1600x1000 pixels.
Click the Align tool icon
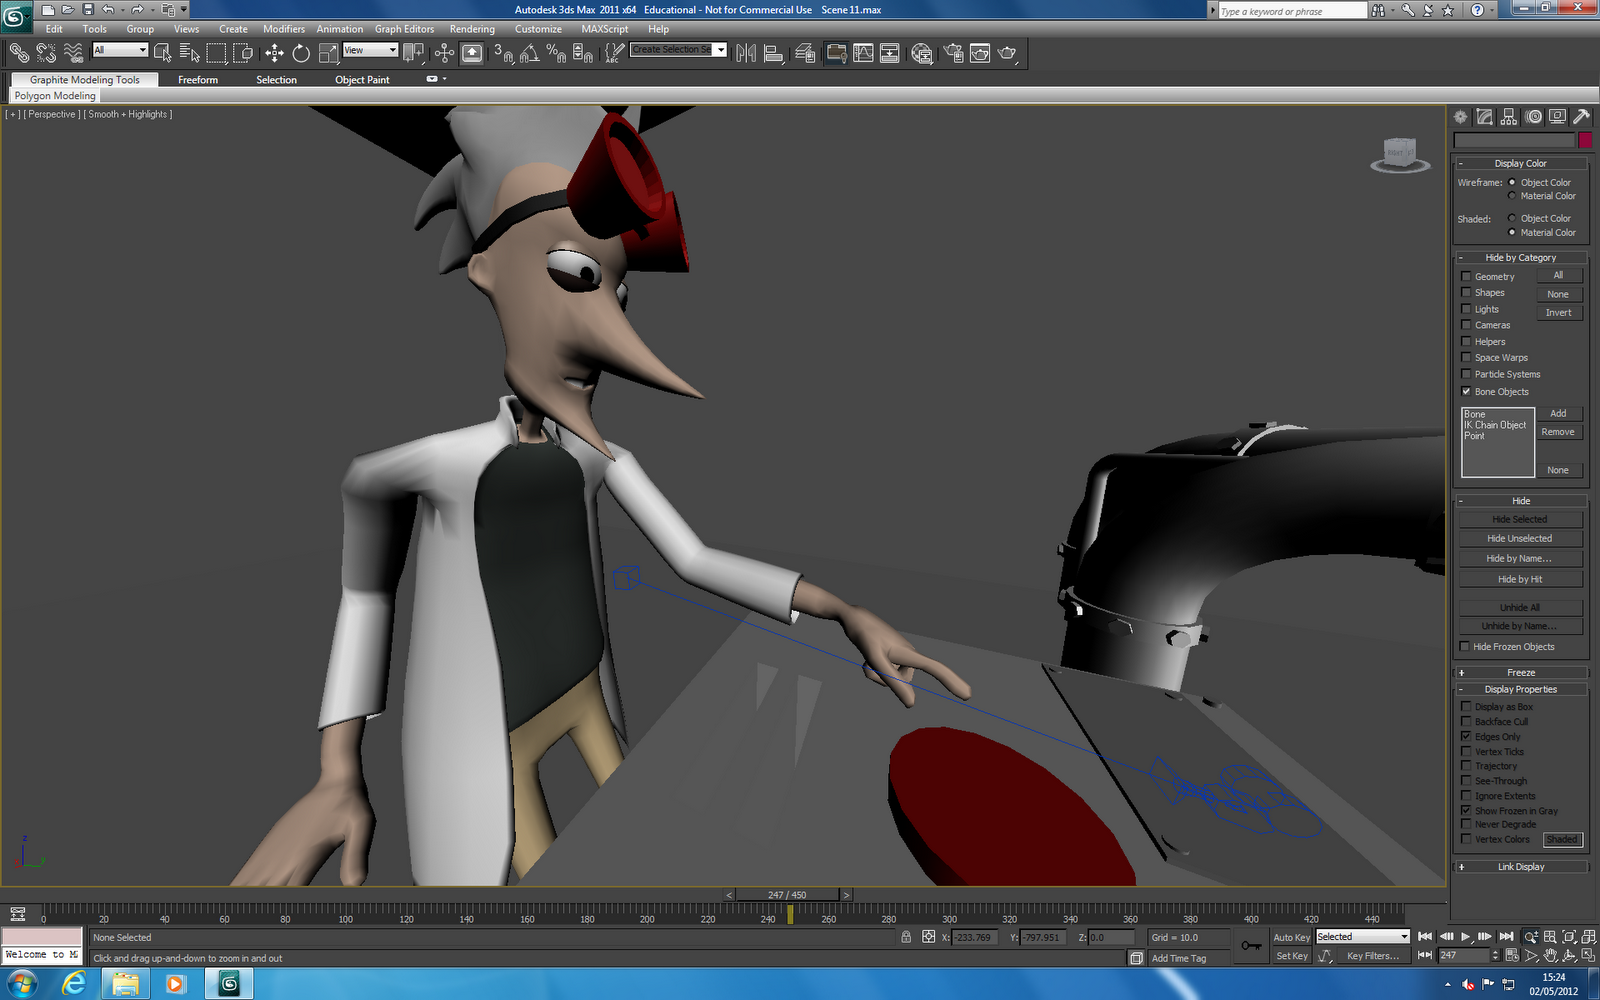click(x=772, y=53)
